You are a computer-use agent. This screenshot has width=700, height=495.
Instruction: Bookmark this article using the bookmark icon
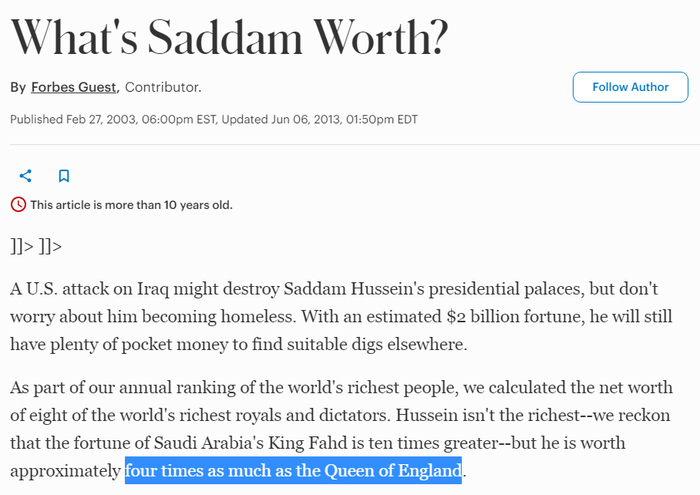(x=64, y=175)
